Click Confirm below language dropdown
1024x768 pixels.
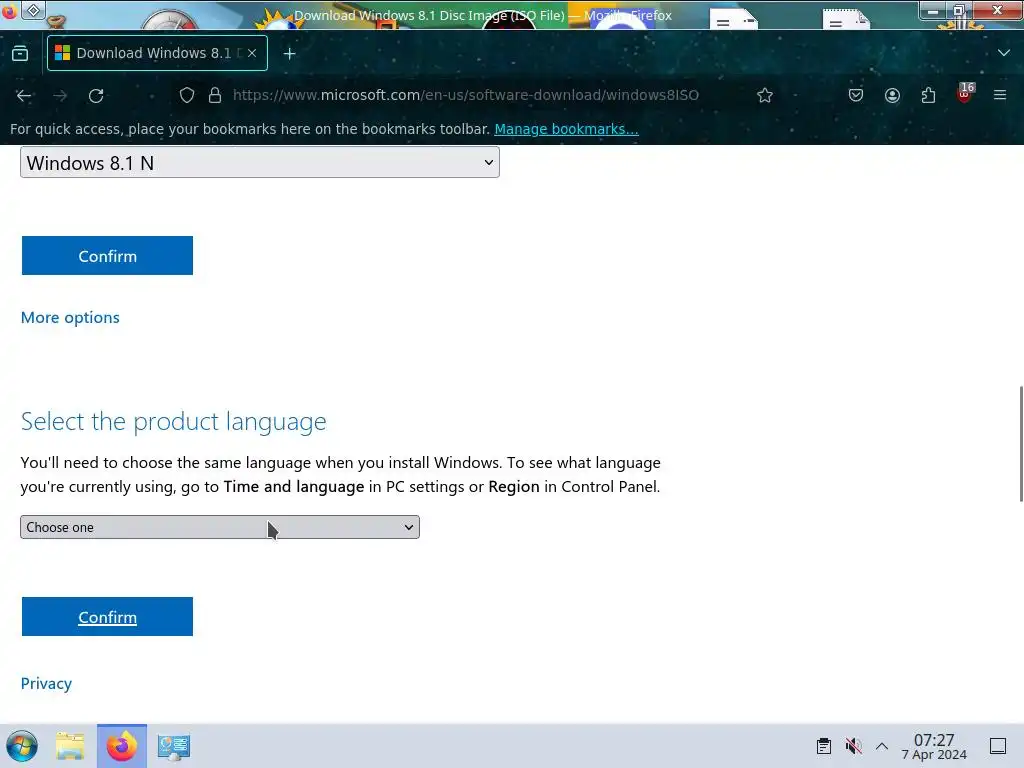(x=107, y=616)
